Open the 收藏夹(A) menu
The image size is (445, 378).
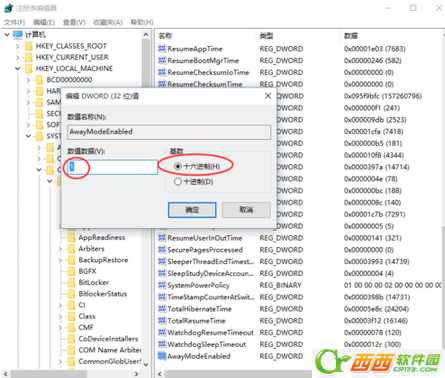[x=108, y=22]
